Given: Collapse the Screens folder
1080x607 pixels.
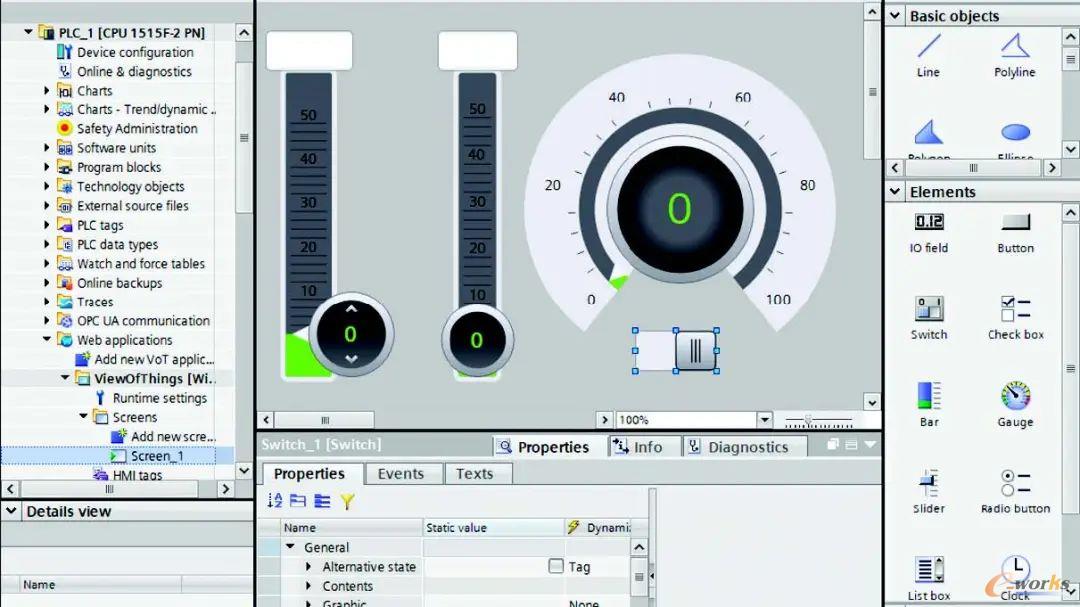Looking at the screenshot, I should (x=83, y=417).
